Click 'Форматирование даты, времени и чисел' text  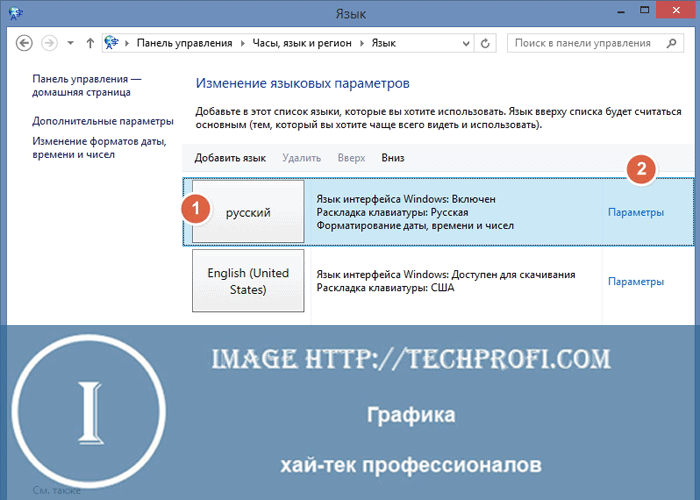pyautogui.click(x=415, y=226)
